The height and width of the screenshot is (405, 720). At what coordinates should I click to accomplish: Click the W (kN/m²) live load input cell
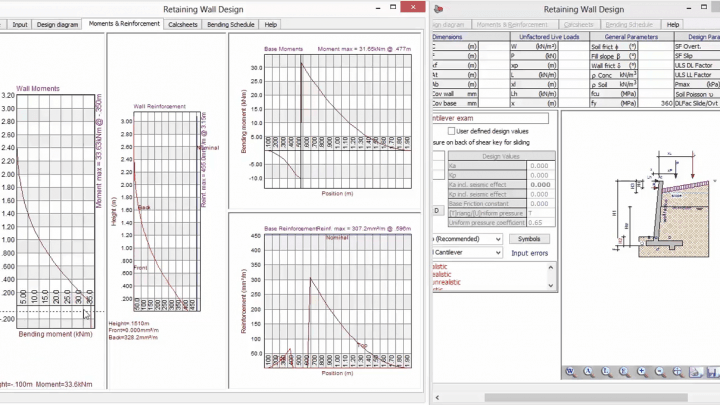click(x=574, y=46)
